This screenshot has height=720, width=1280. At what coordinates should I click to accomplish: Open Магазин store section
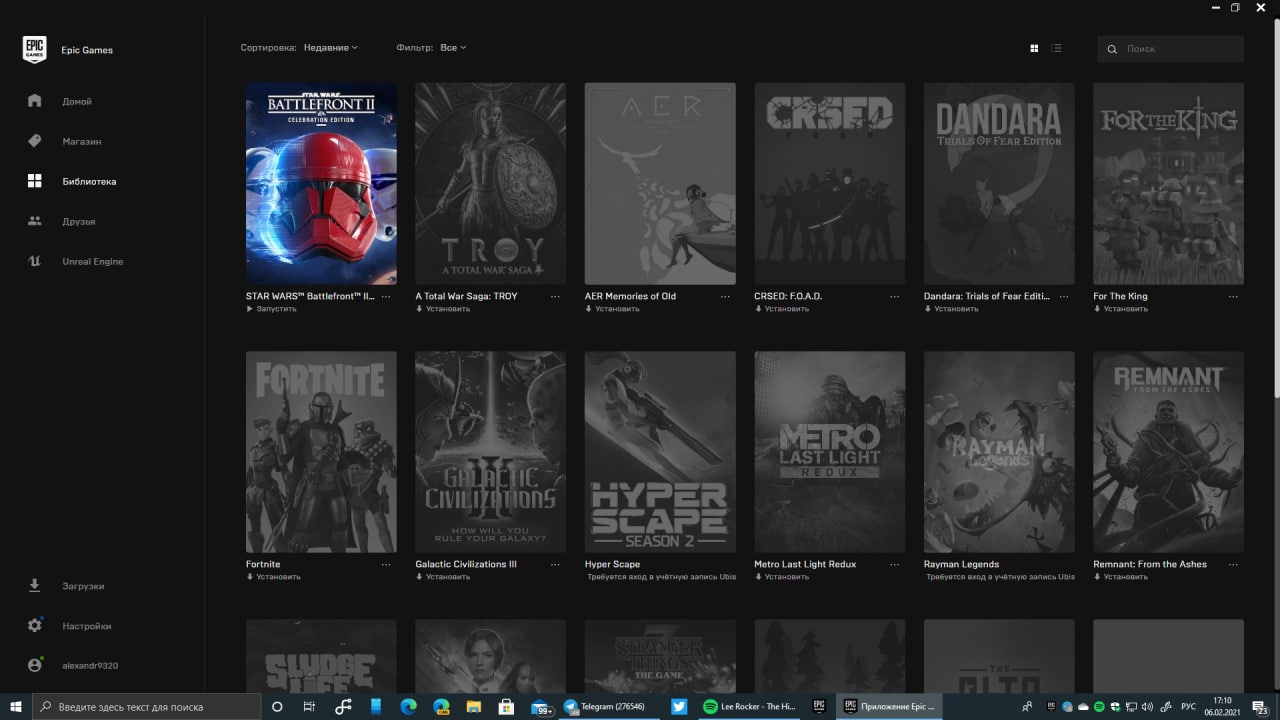81,141
